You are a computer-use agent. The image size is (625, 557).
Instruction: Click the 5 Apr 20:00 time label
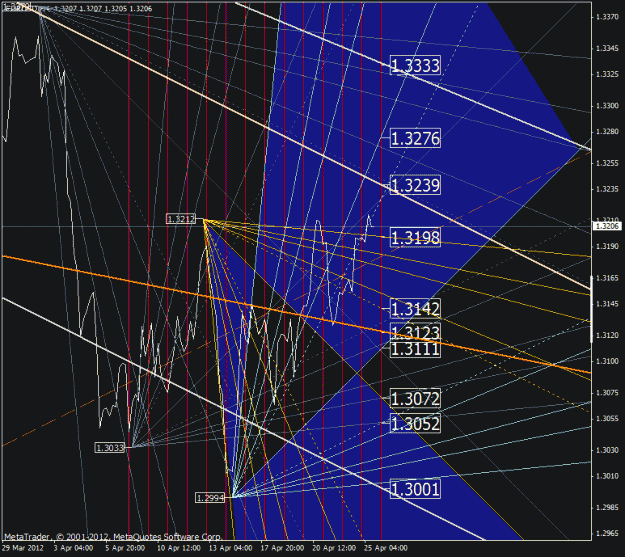pos(125,548)
